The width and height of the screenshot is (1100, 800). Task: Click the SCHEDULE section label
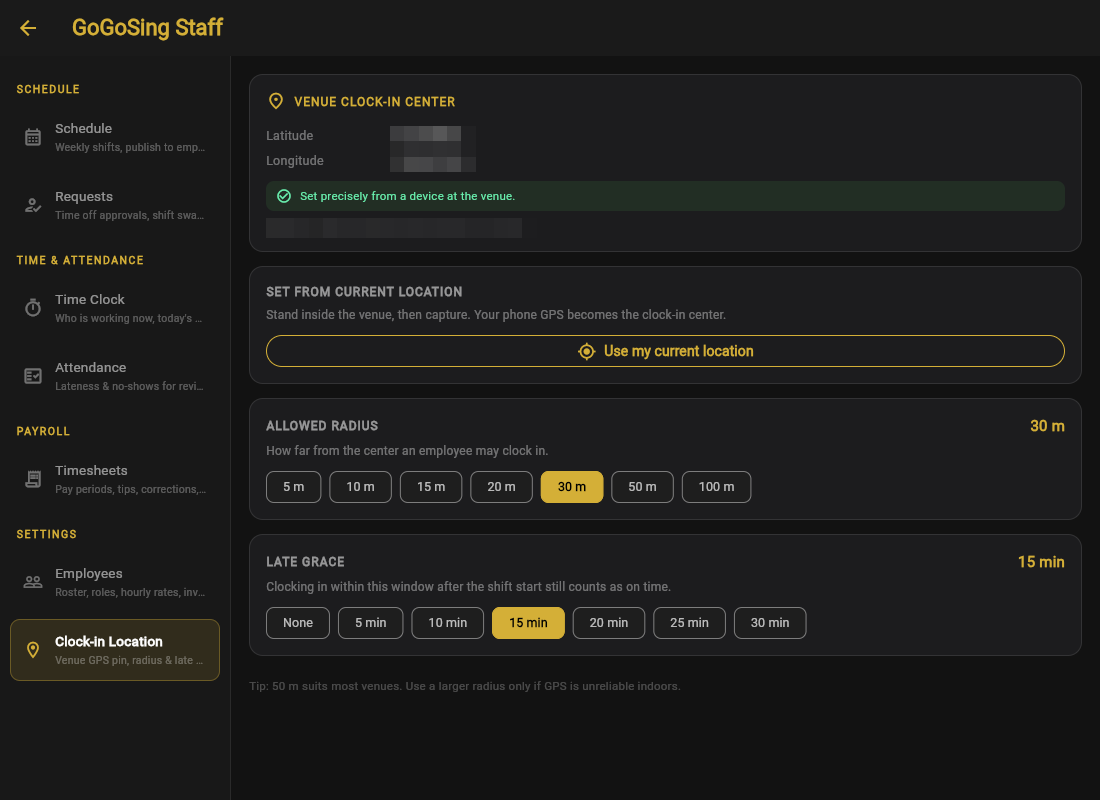48,89
